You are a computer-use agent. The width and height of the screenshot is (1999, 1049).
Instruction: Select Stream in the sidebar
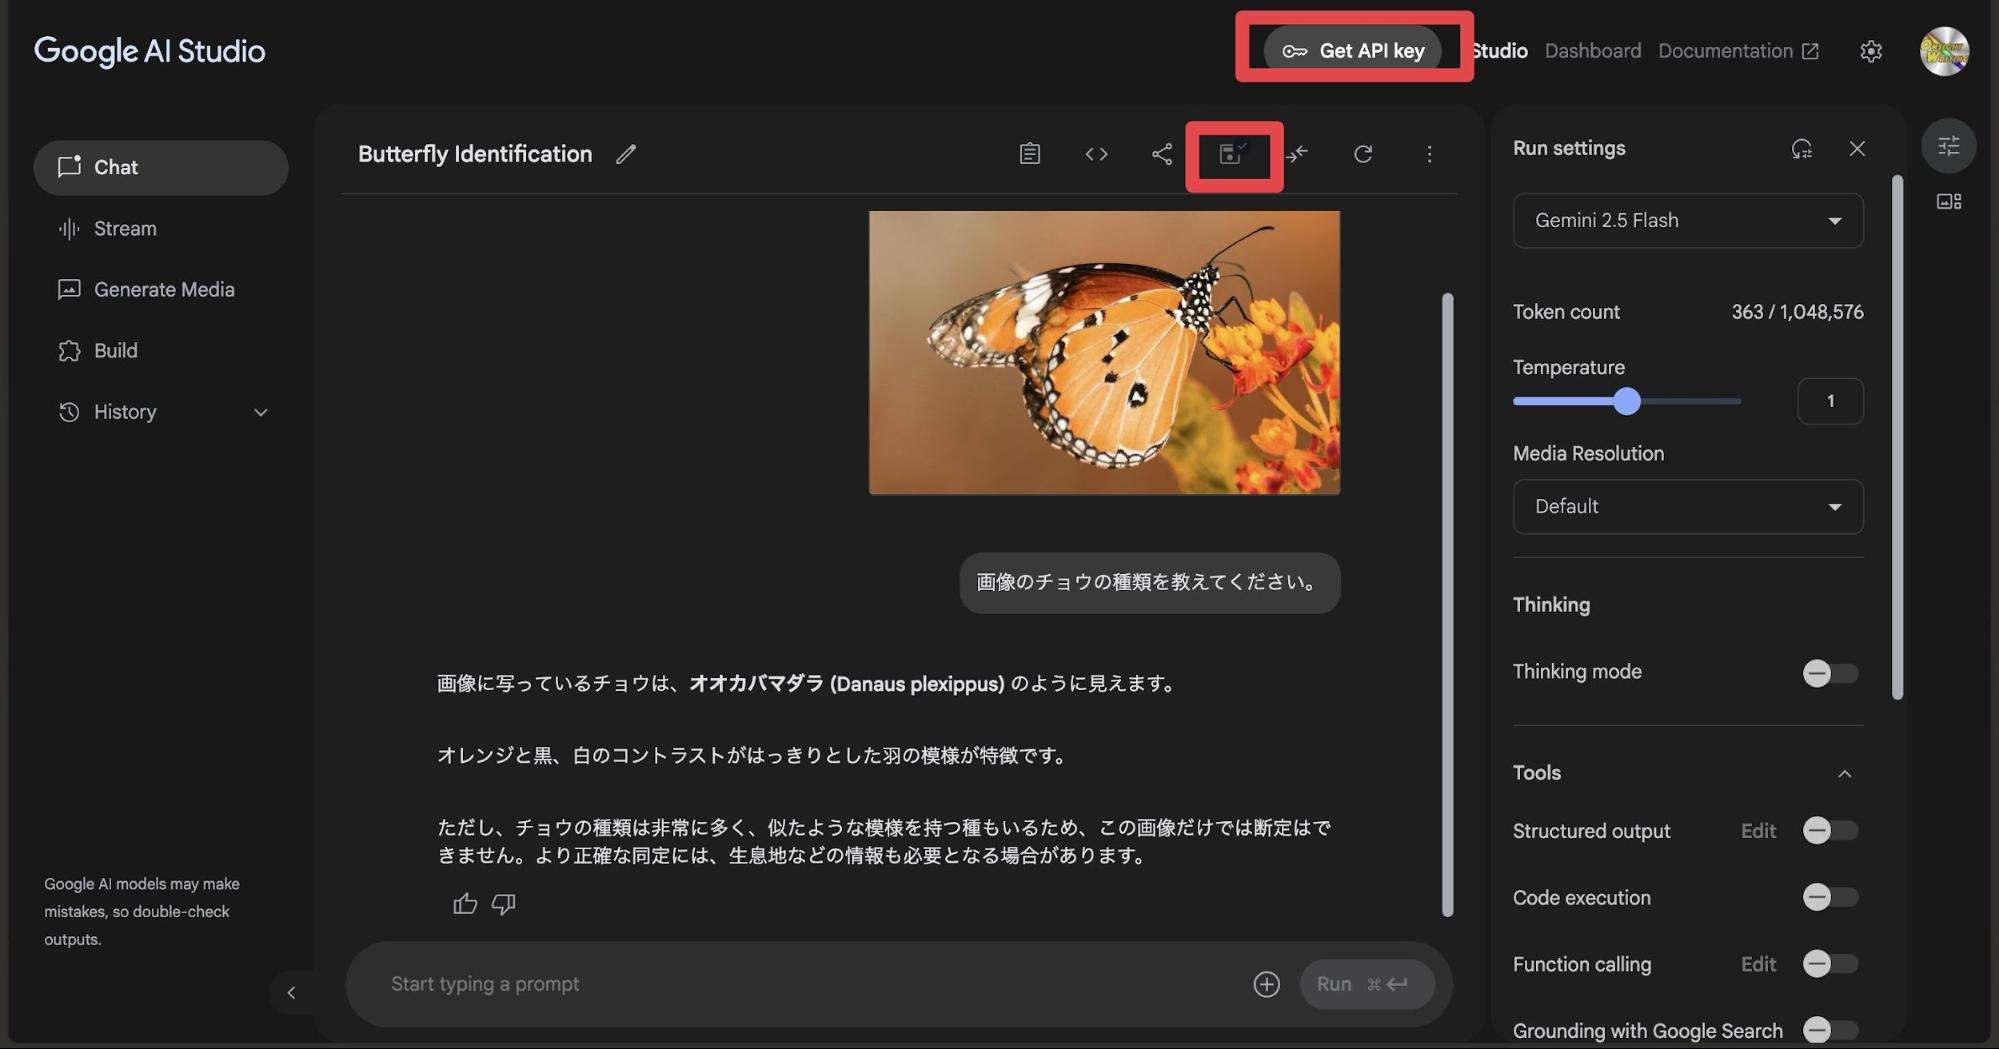(161, 228)
